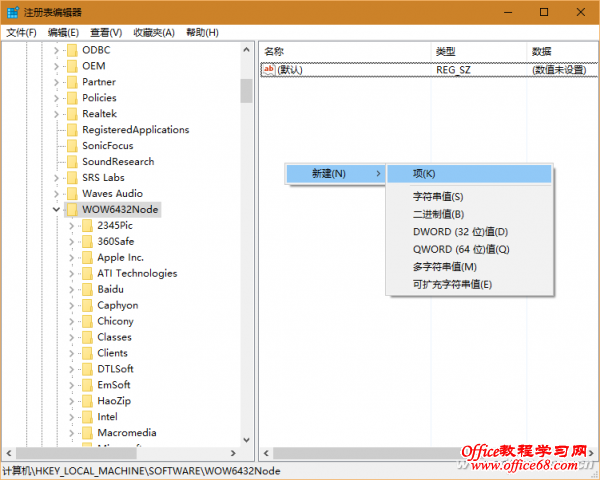The height and width of the screenshot is (480, 600).
Task: Select the Realtek key label
Action: 99,114
